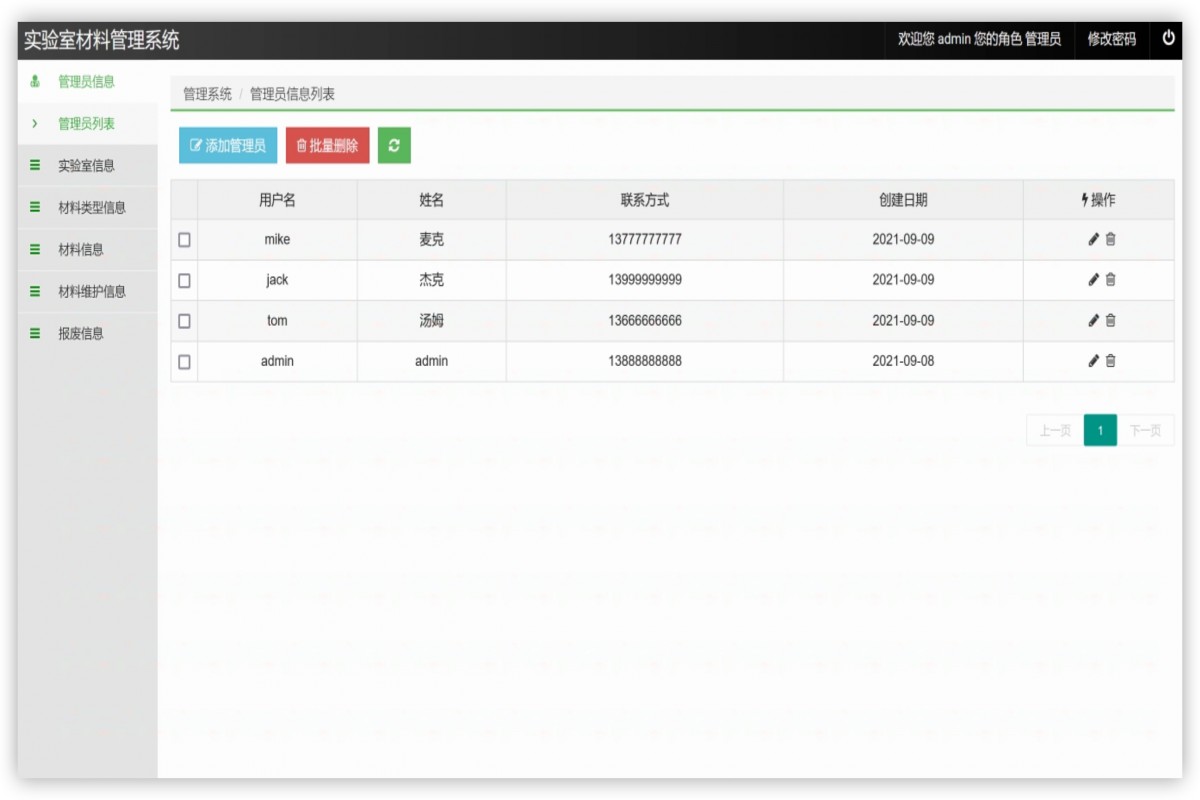Select the jack row checkbox

(x=184, y=281)
